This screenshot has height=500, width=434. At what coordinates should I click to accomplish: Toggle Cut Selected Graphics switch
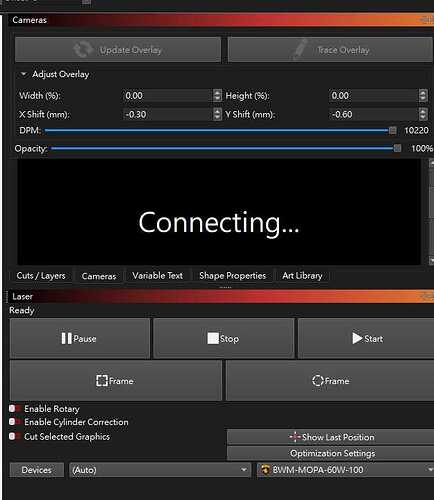(x=12, y=436)
